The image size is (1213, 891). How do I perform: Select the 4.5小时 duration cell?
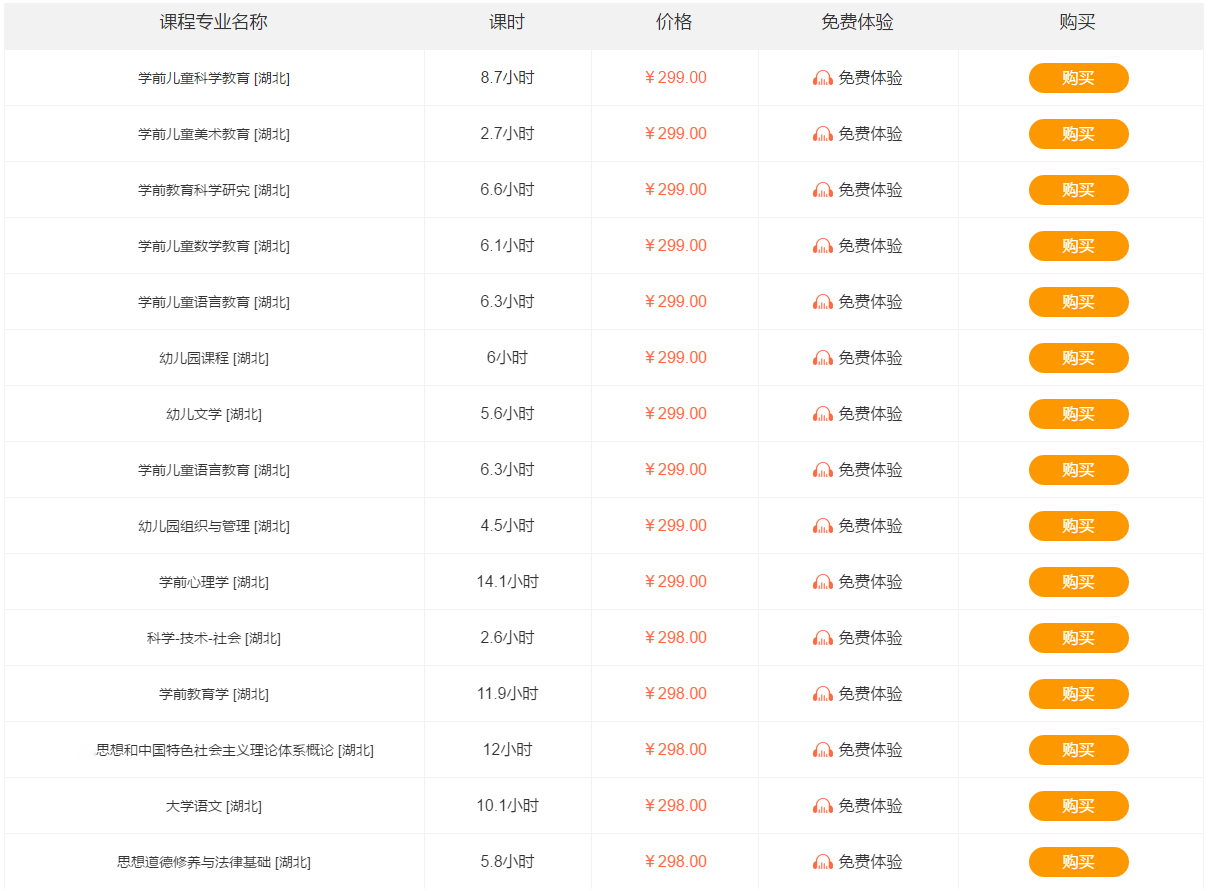[x=507, y=526]
